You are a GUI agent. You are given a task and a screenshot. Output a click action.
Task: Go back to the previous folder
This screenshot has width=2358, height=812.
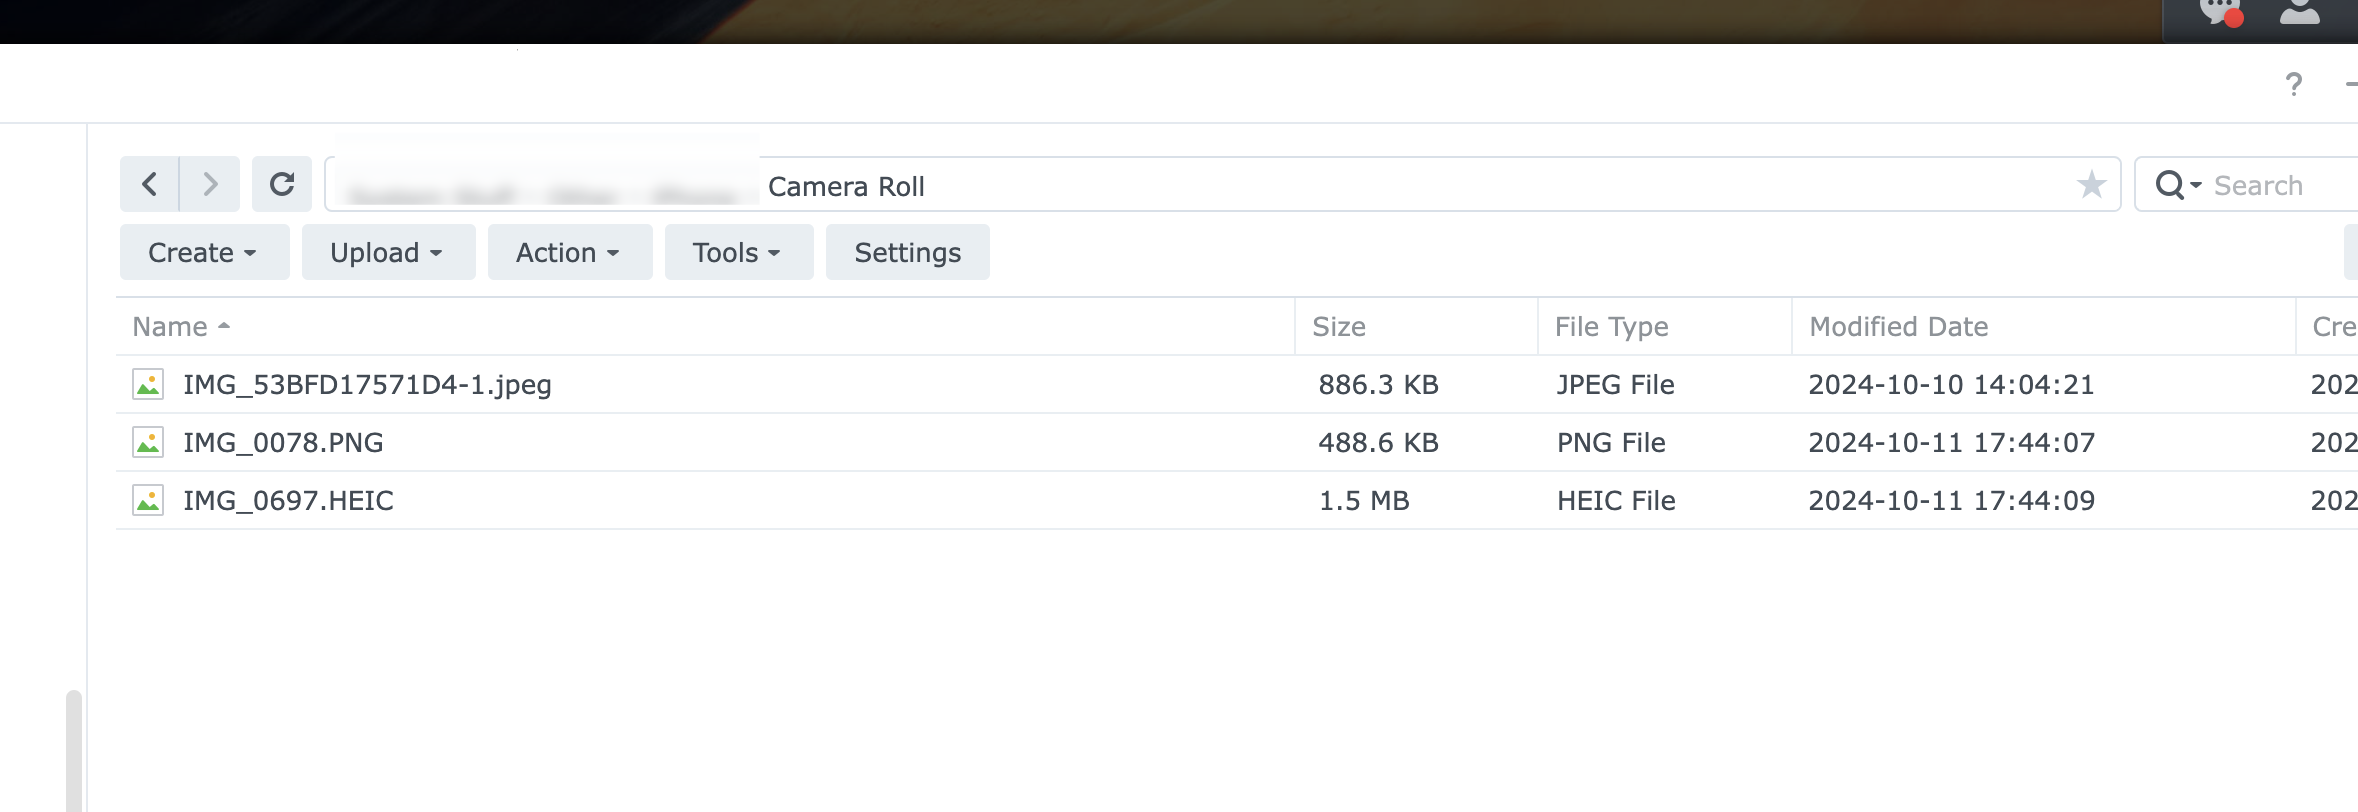[x=150, y=184]
